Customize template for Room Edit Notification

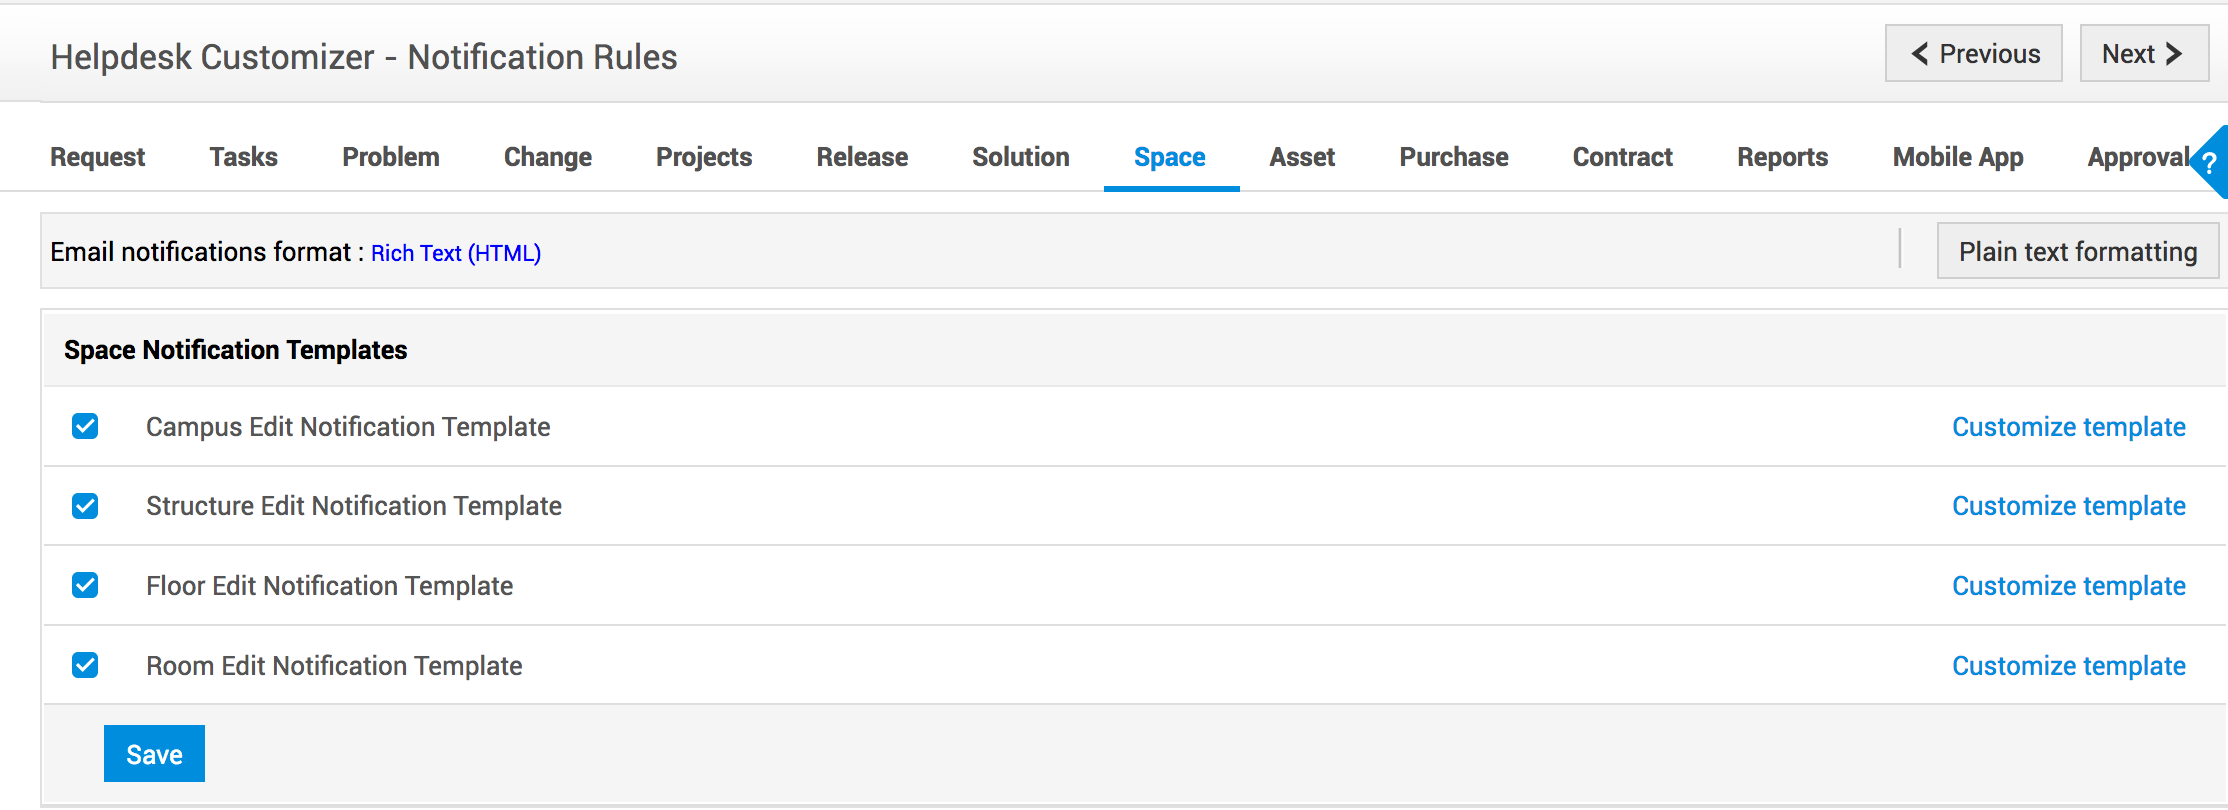[x=2069, y=666]
